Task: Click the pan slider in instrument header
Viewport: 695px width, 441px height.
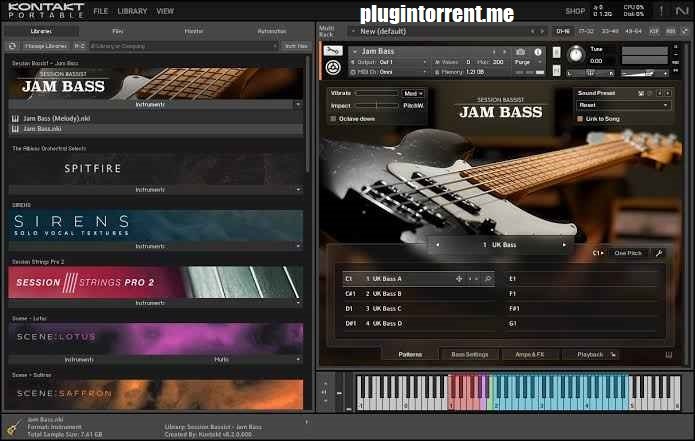Action: [x=590, y=73]
